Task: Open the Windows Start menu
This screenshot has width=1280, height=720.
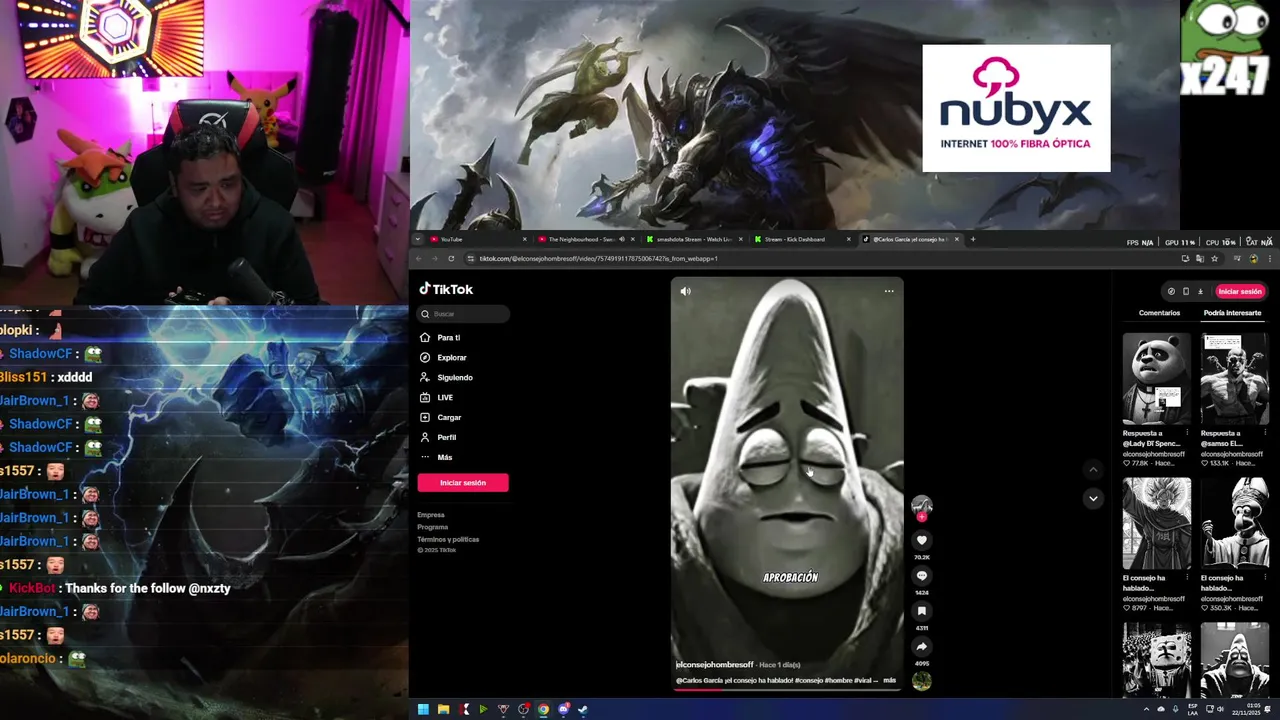Action: point(423,710)
